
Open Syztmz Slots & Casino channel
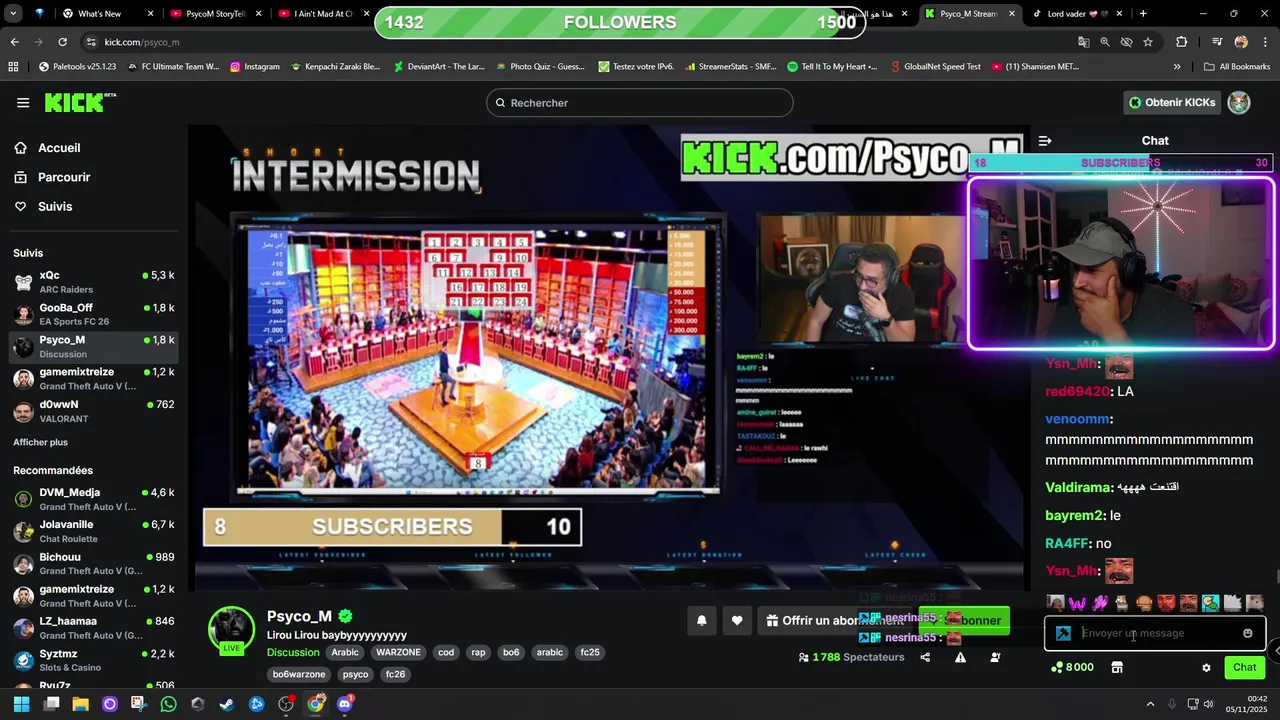93,660
